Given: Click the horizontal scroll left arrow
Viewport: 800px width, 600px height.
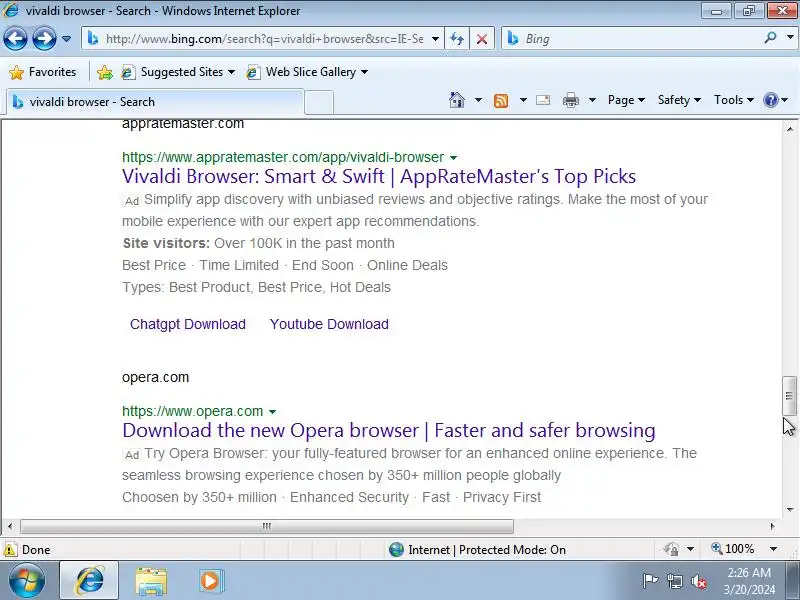Looking at the screenshot, I should tap(10, 526).
